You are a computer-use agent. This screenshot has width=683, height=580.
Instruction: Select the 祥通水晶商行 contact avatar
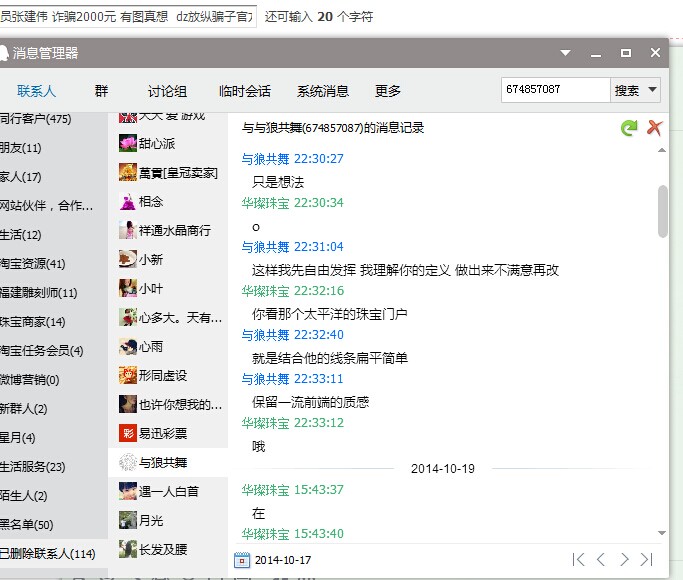128,230
